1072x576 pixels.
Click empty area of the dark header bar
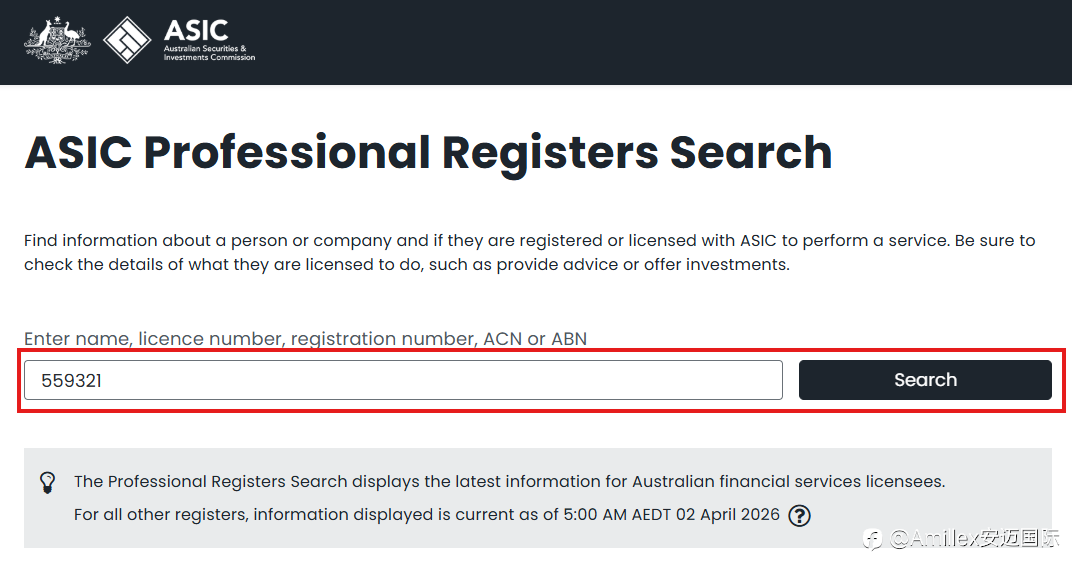pos(650,42)
